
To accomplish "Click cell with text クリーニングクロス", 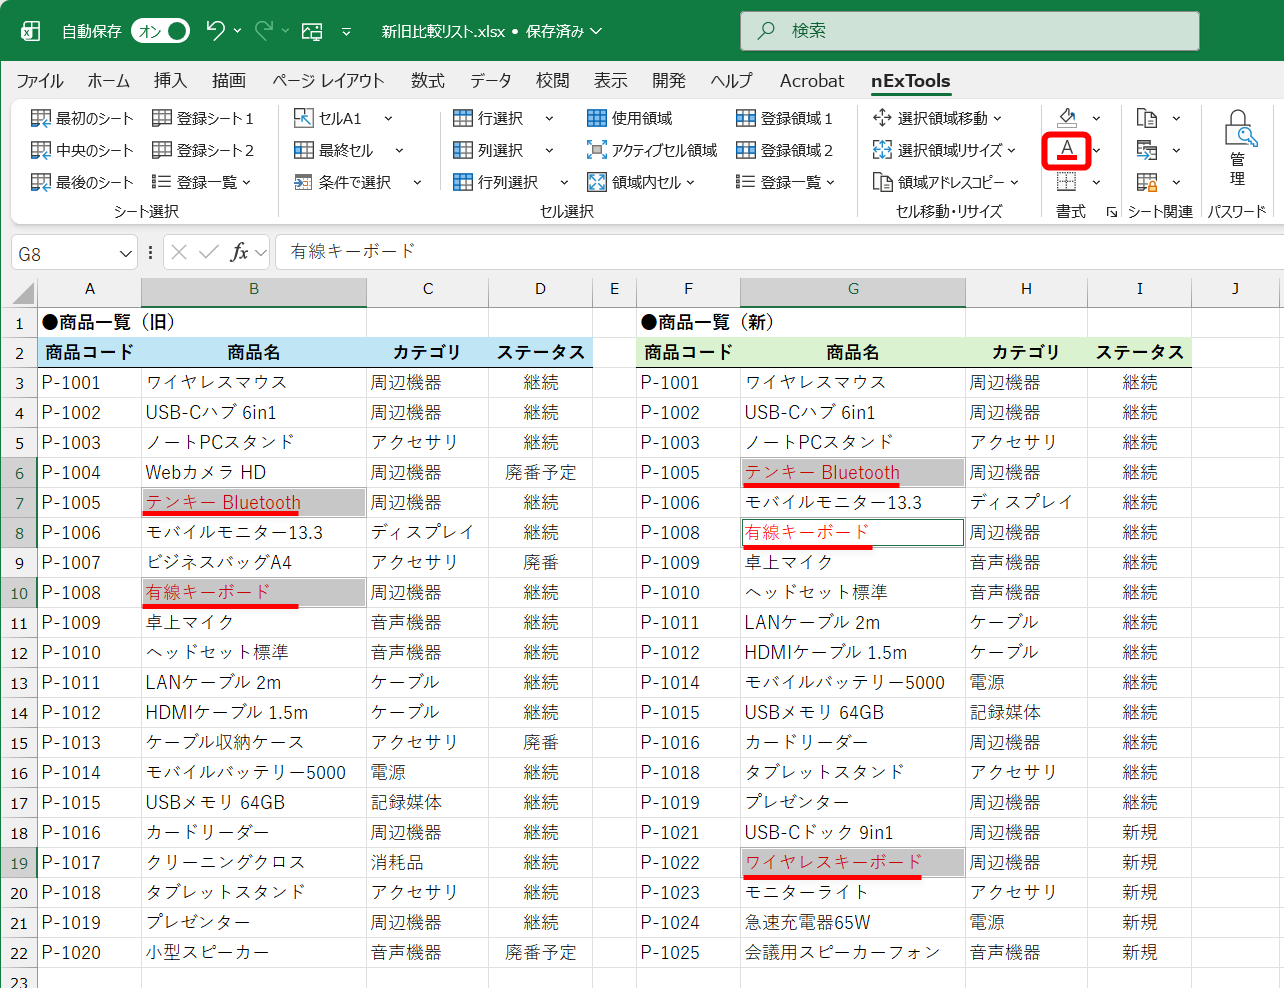I will pos(254,862).
